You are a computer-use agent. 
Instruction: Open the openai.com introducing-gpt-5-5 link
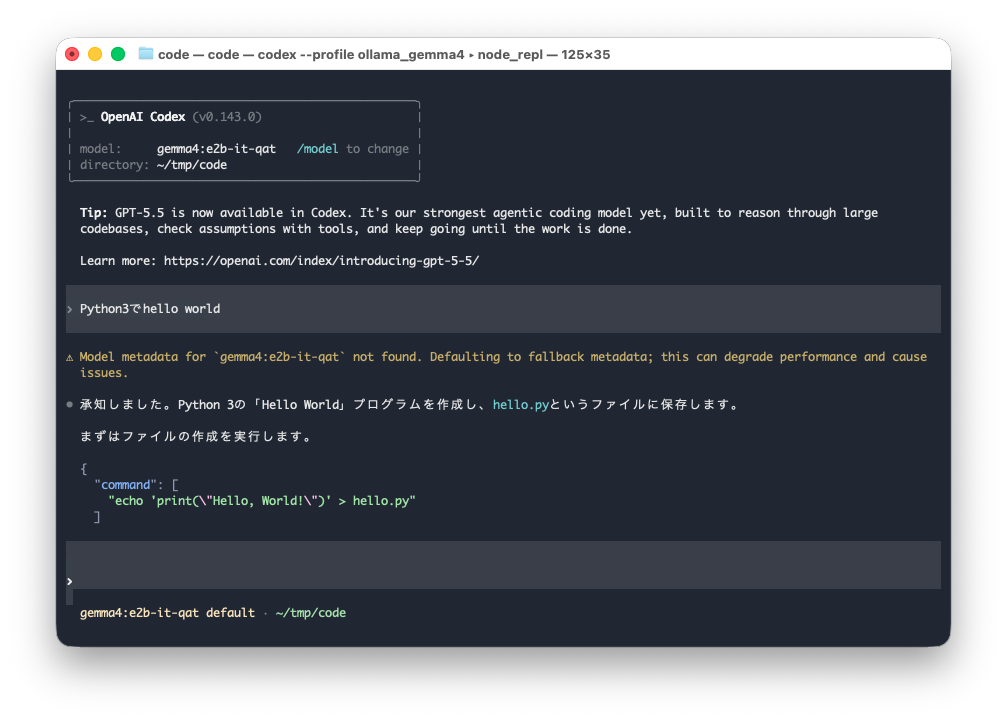tap(321, 261)
